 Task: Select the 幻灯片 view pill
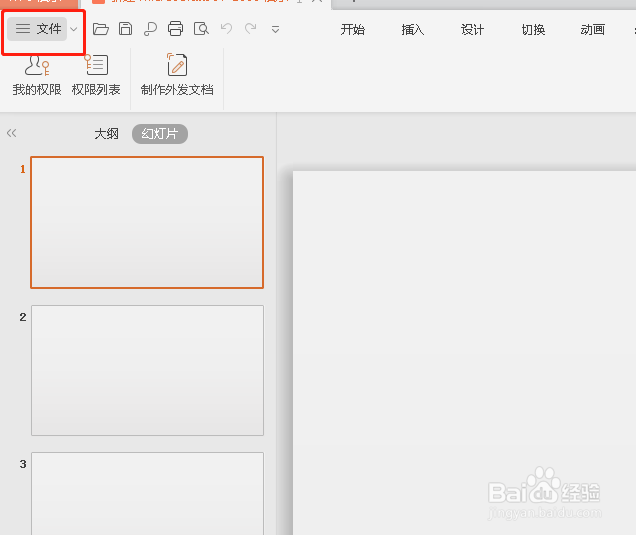coord(160,134)
